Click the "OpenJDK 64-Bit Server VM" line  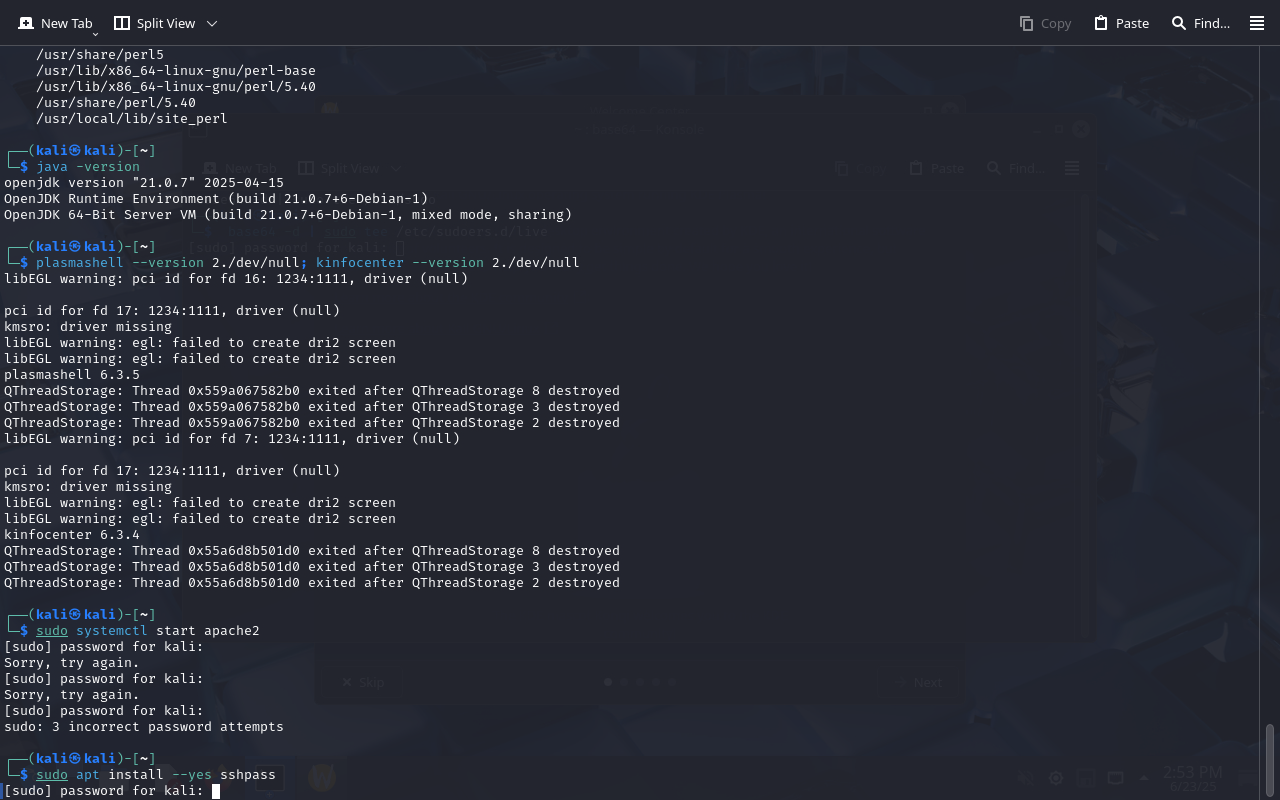(x=288, y=215)
